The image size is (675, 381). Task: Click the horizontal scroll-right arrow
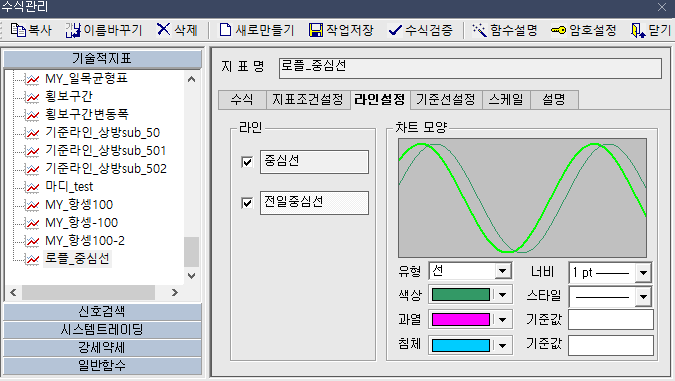click(x=174, y=293)
